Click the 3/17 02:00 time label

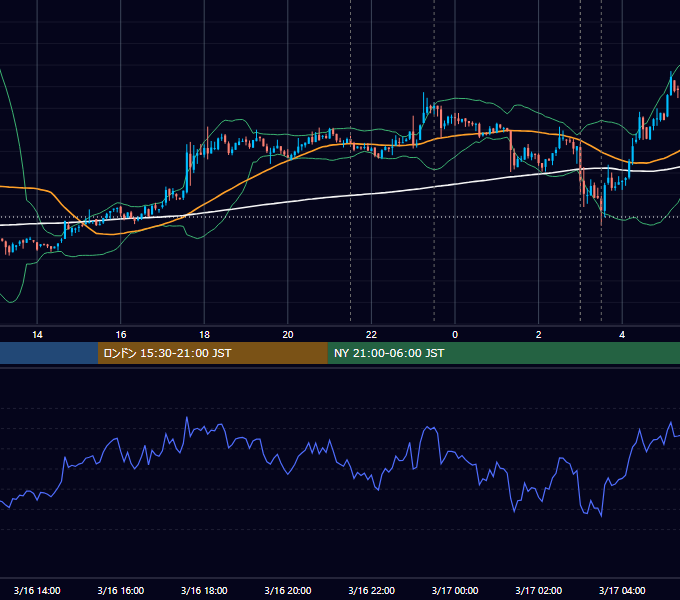click(539, 590)
